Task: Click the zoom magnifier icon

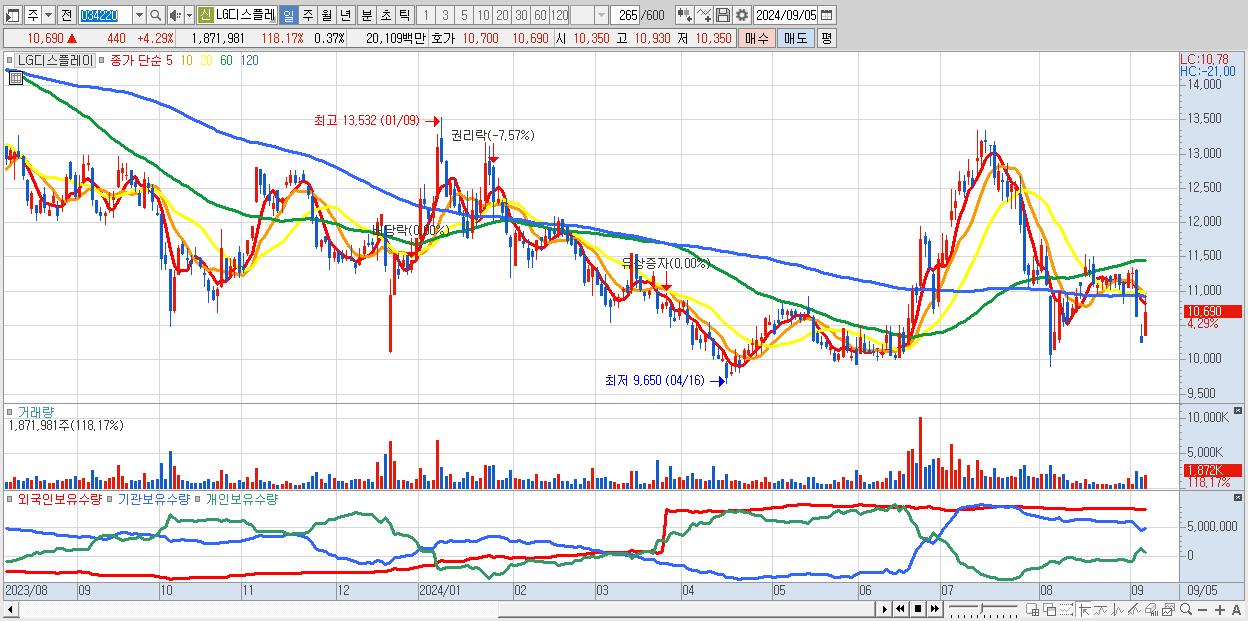Action: tap(1185, 609)
